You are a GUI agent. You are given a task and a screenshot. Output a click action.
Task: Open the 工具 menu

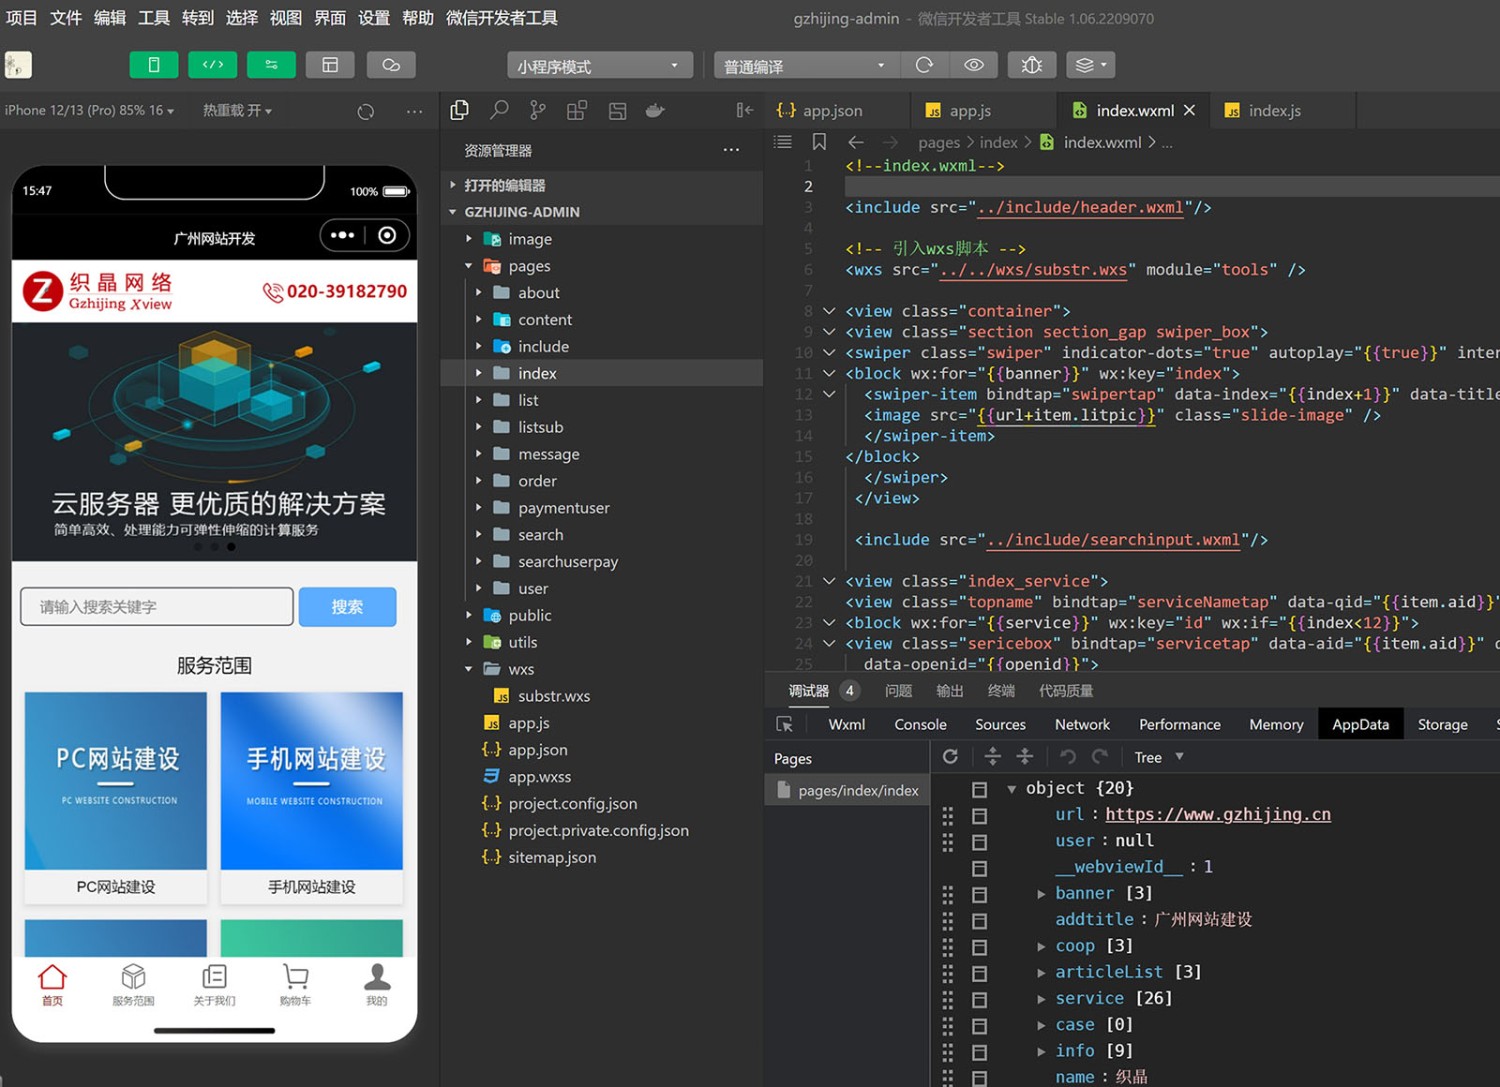[x=154, y=18]
